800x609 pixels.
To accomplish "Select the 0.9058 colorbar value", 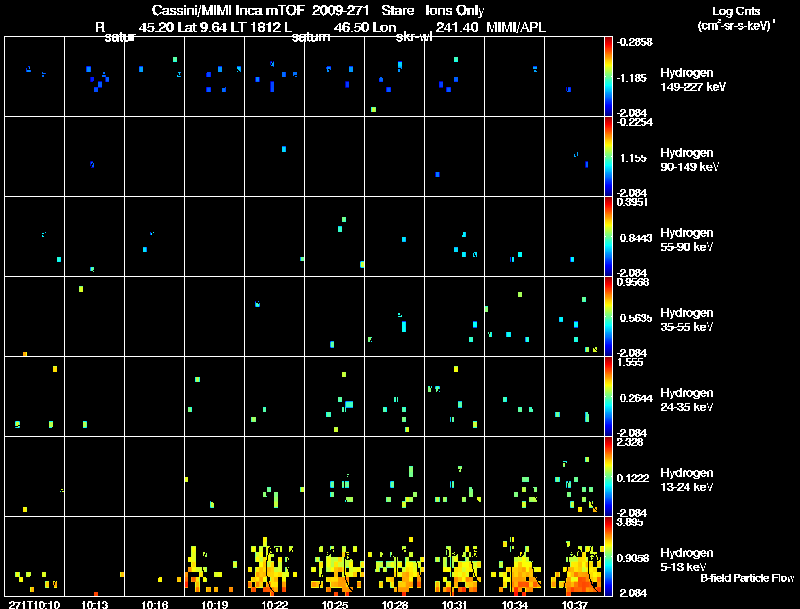I will [633, 559].
